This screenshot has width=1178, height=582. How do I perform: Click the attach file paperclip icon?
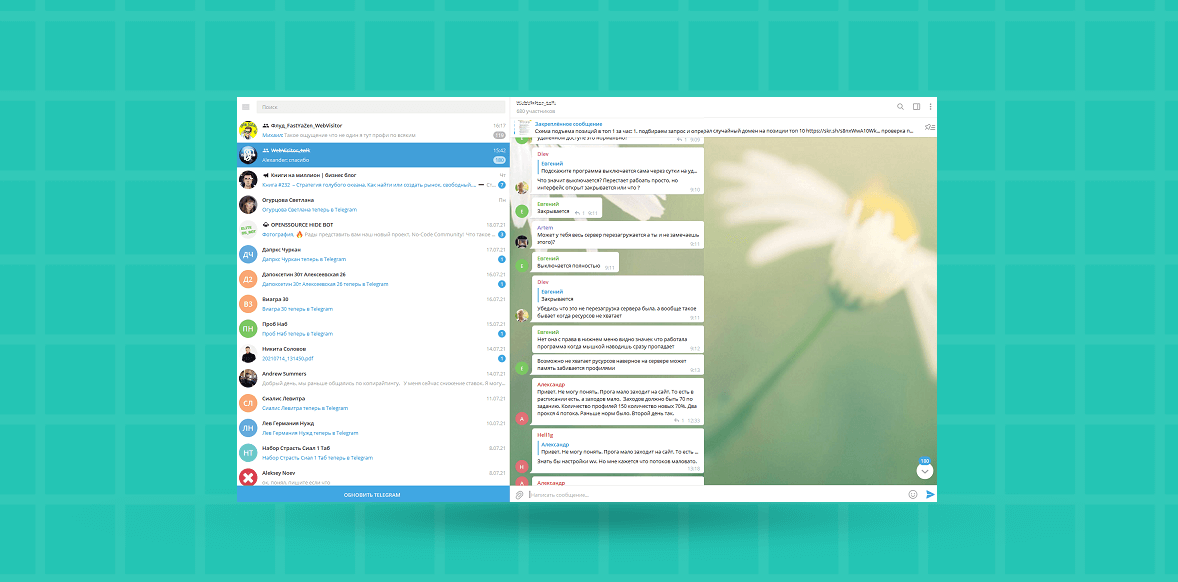point(520,494)
